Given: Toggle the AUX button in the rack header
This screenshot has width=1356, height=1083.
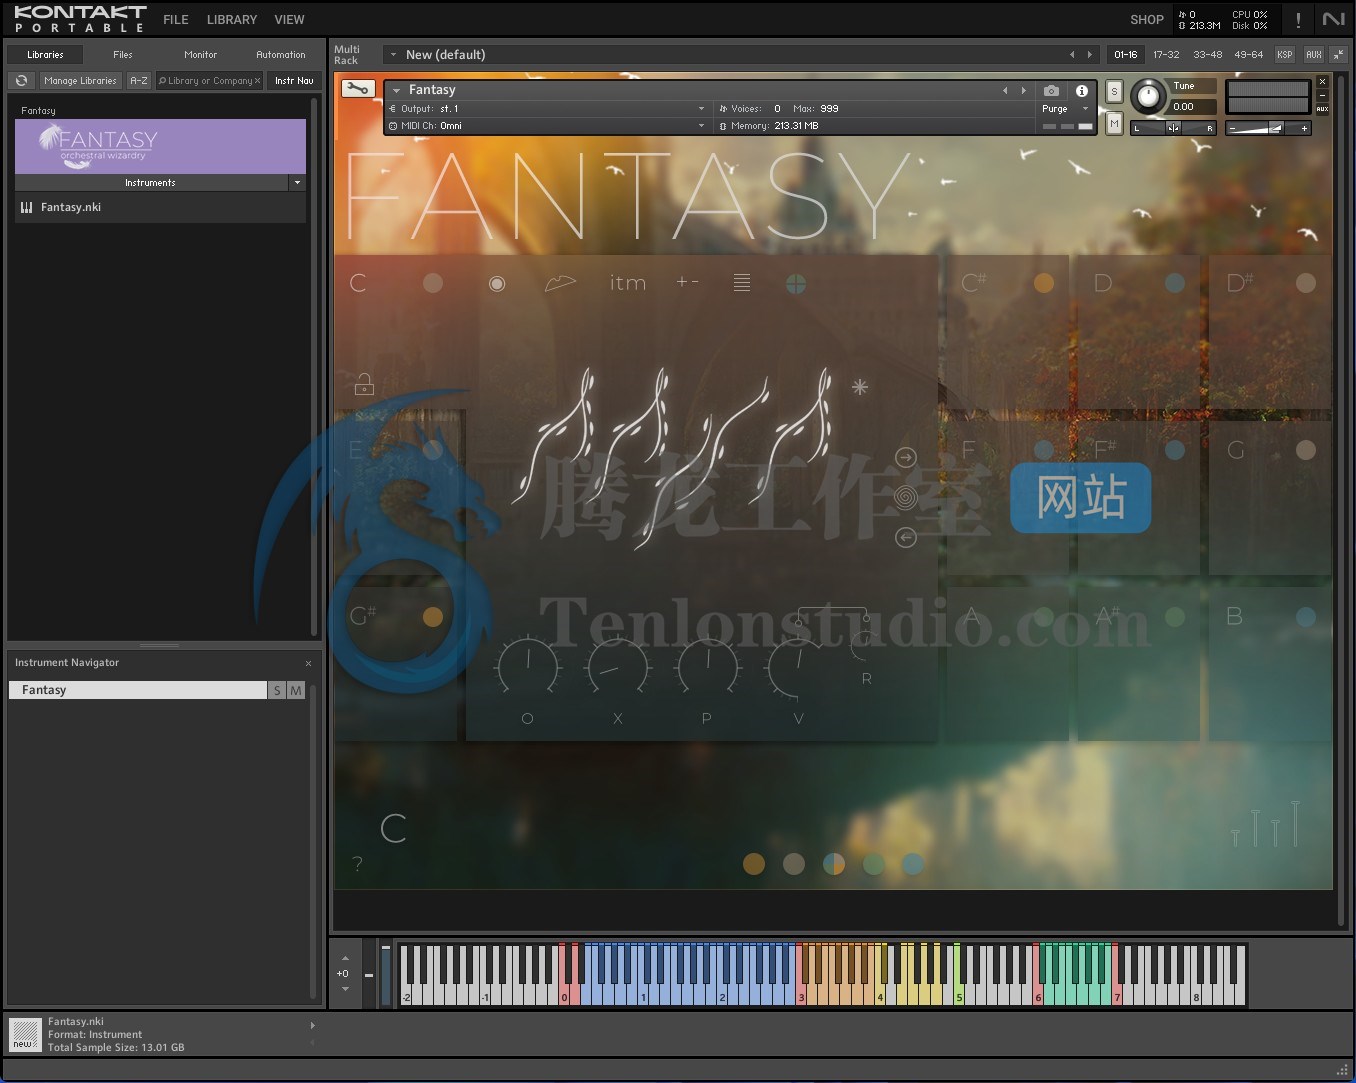Looking at the screenshot, I should click(1313, 54).
